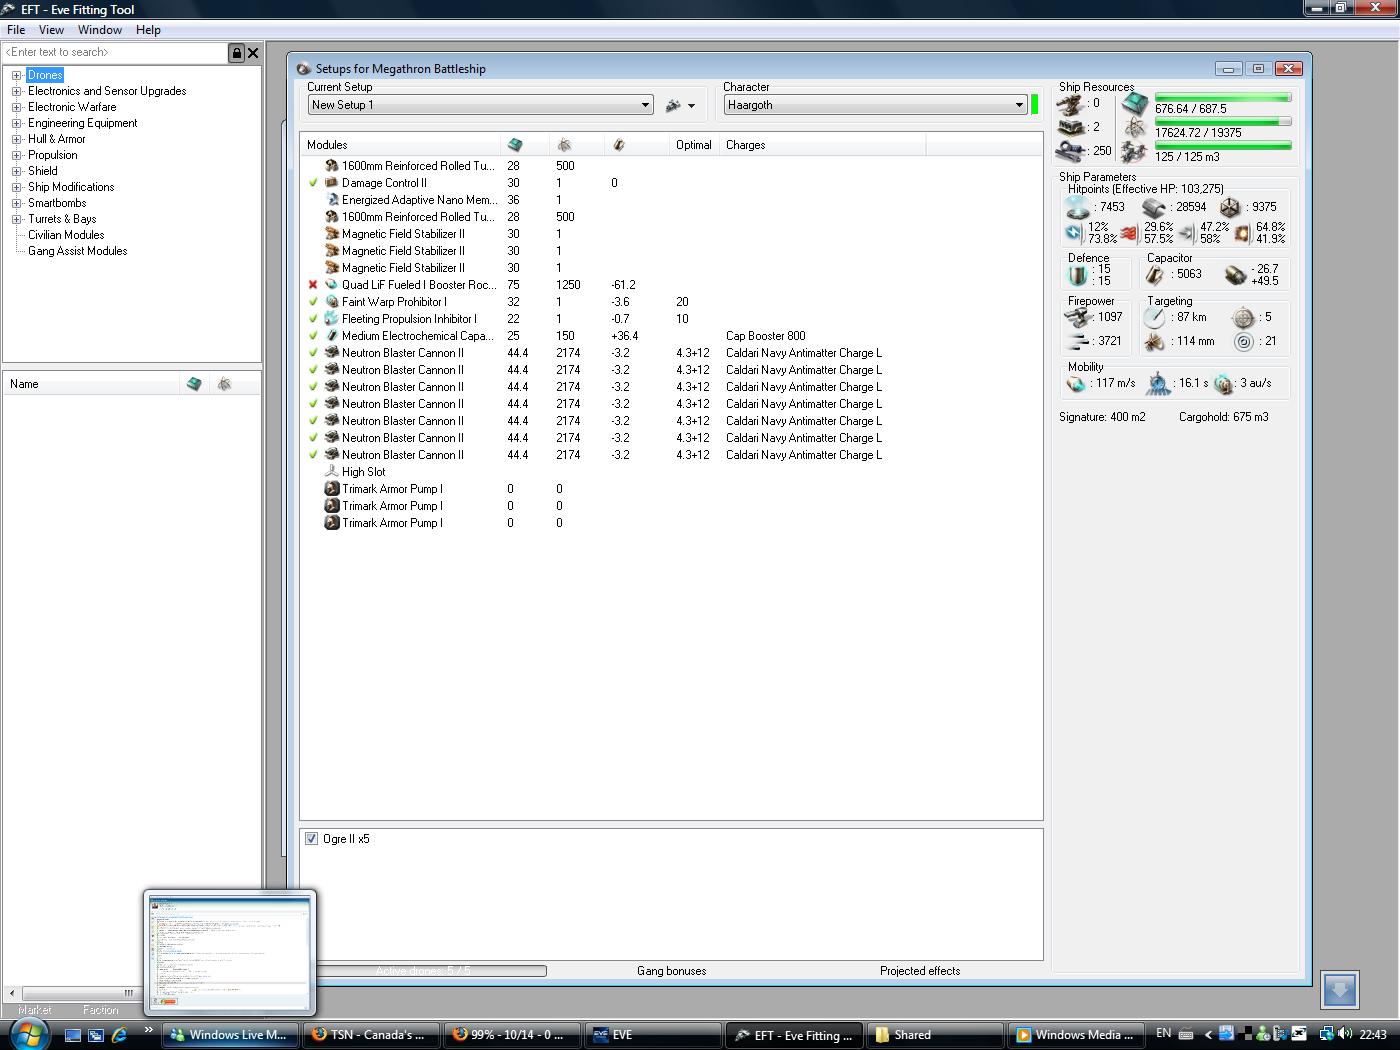1400x1050 pixels.
Task: Open the Window menu
Action: [x=100, y=30]
